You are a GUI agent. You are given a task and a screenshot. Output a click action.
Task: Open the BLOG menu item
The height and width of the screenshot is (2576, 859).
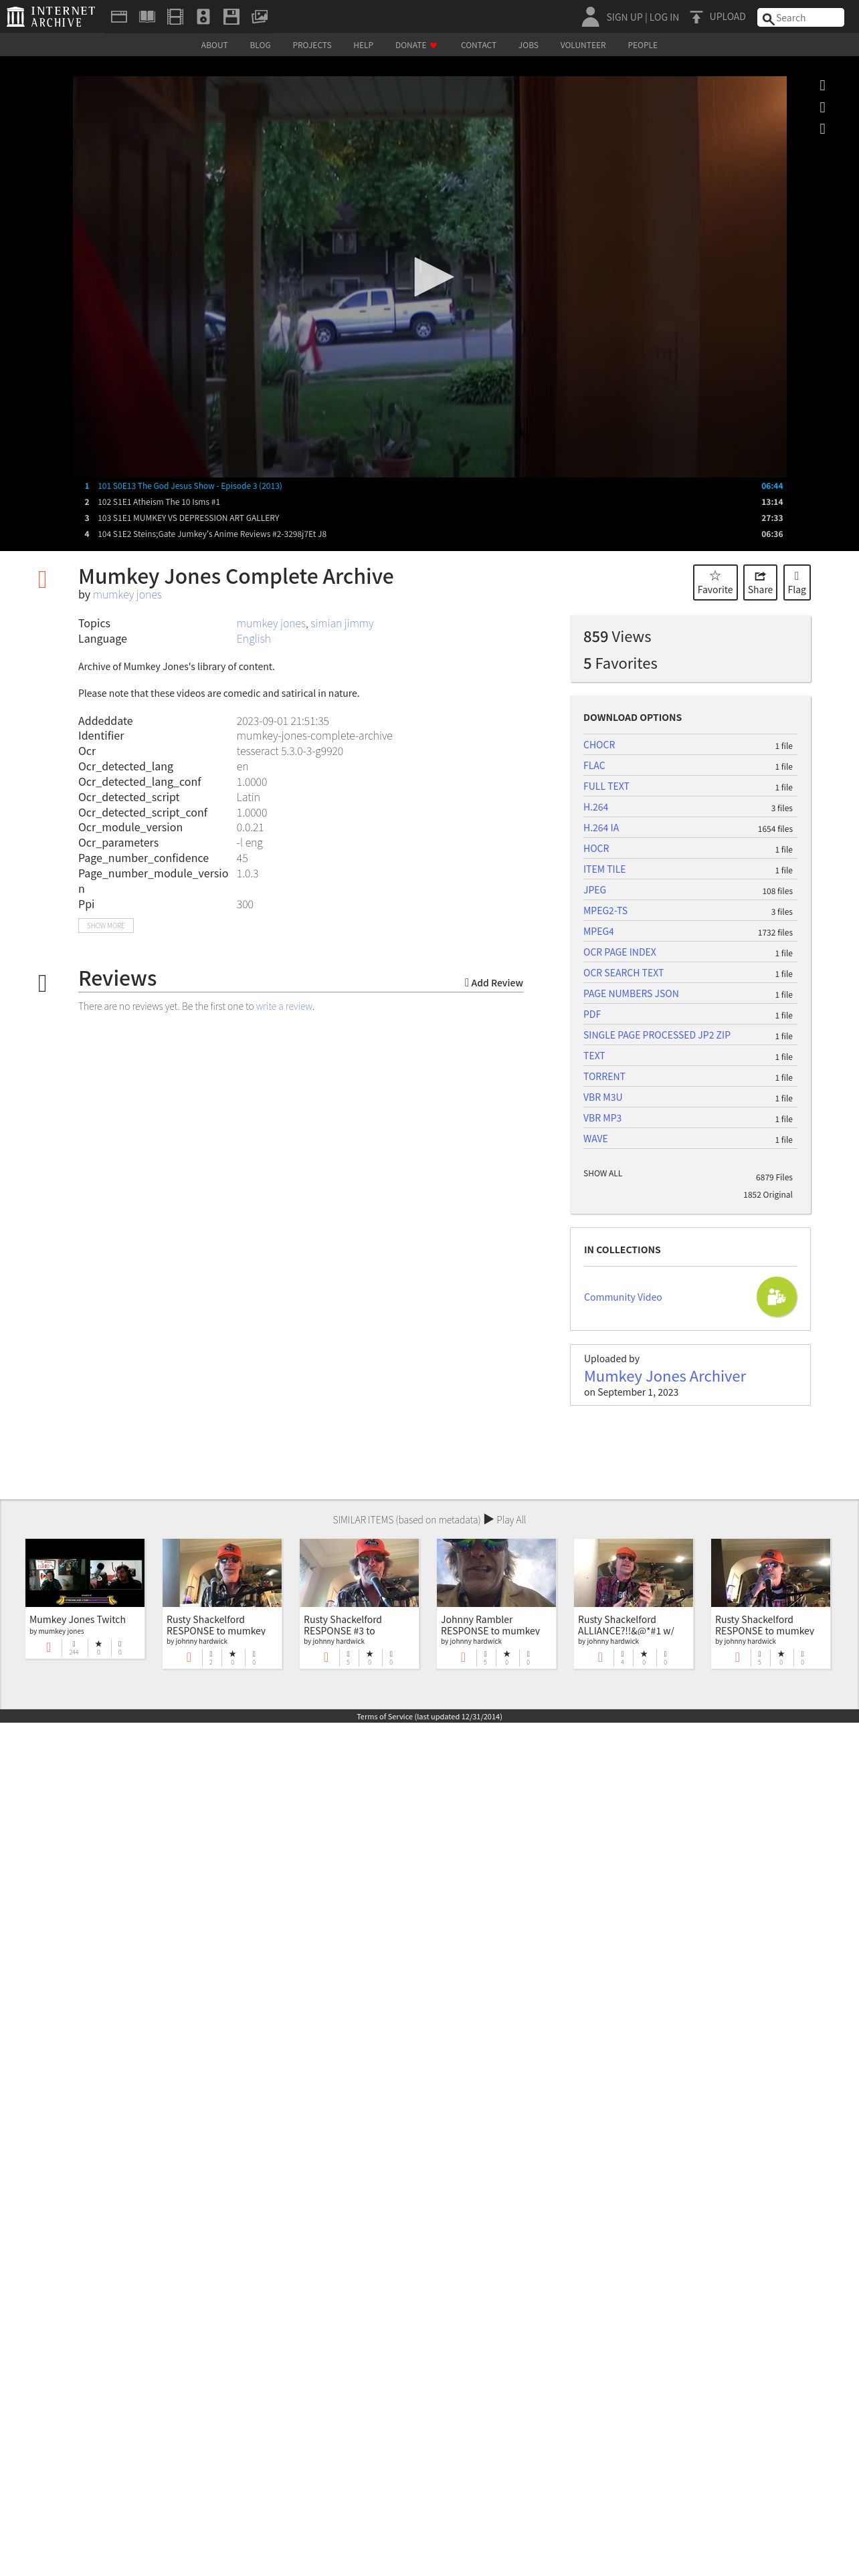tap(260, 45)
